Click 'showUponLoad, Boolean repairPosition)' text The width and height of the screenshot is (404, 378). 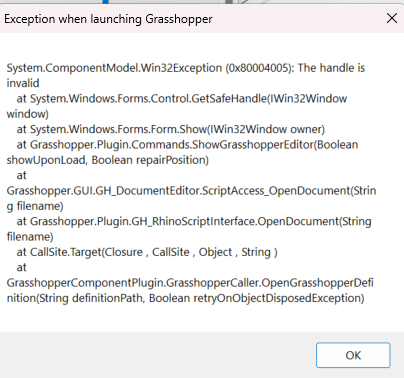(x=108, y=160)
